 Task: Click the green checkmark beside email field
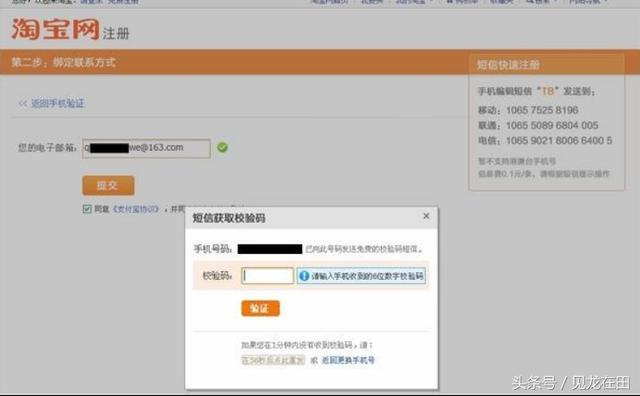click(x=222, y=147)
